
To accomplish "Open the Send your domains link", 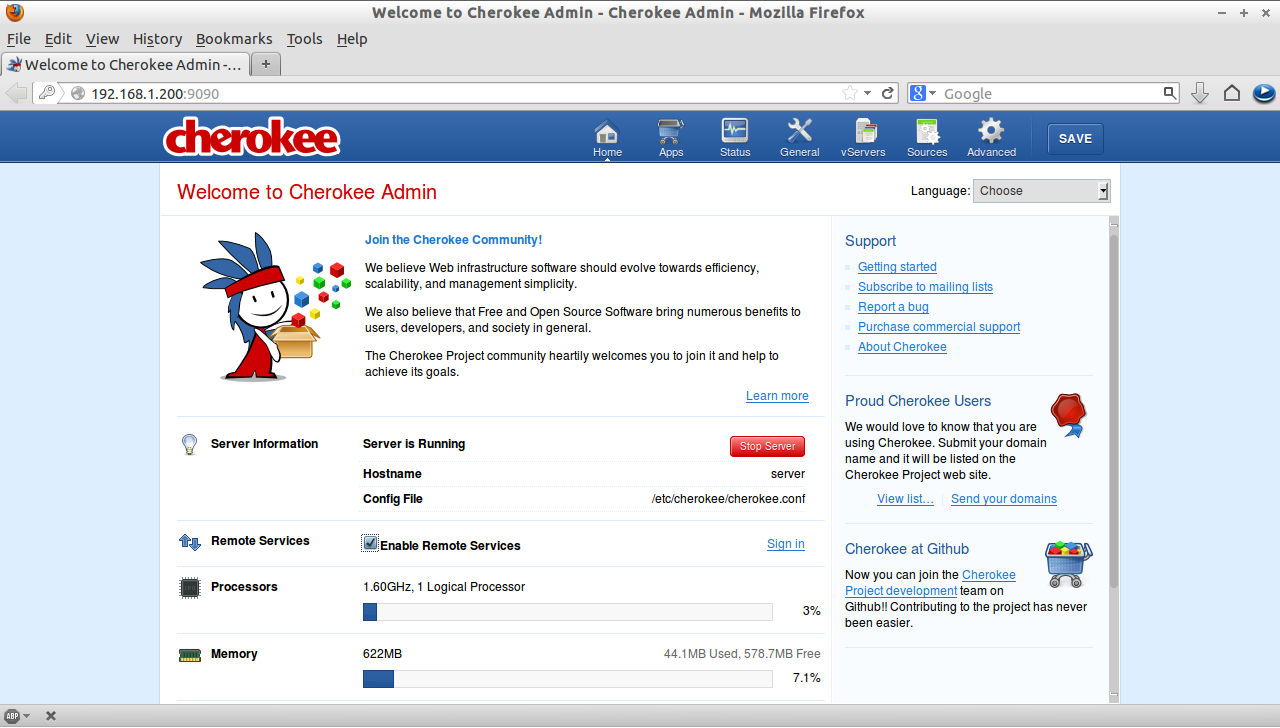I will click(x=1004, y=499).
